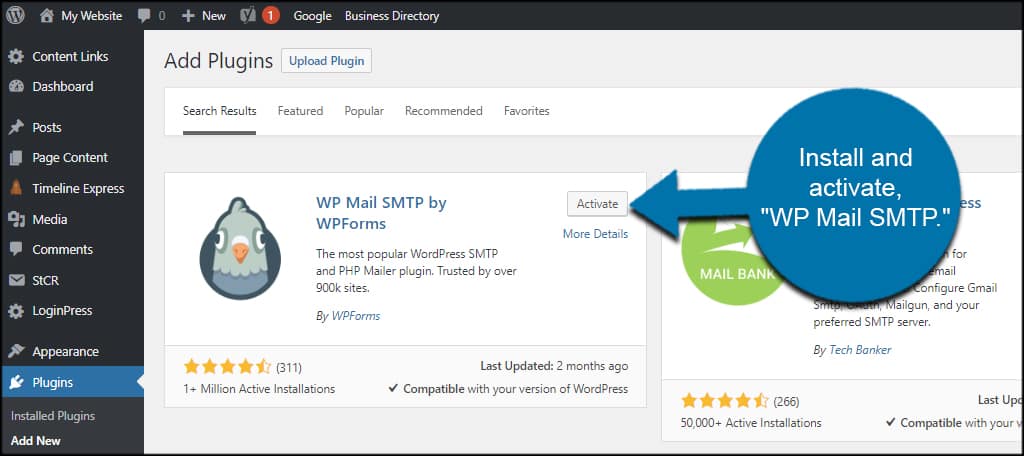Click the WP Mail SMTP pigeon logo

240,248
